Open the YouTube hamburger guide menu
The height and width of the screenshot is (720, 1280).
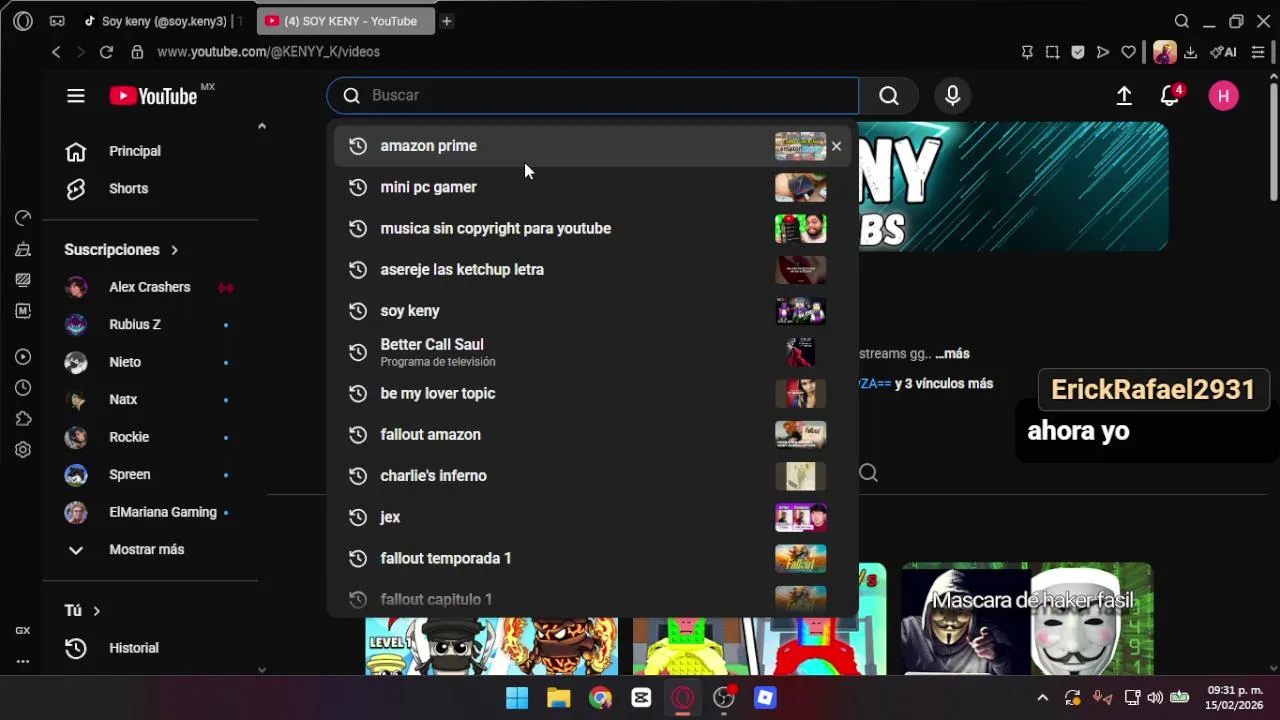click(x=76, y=96)
